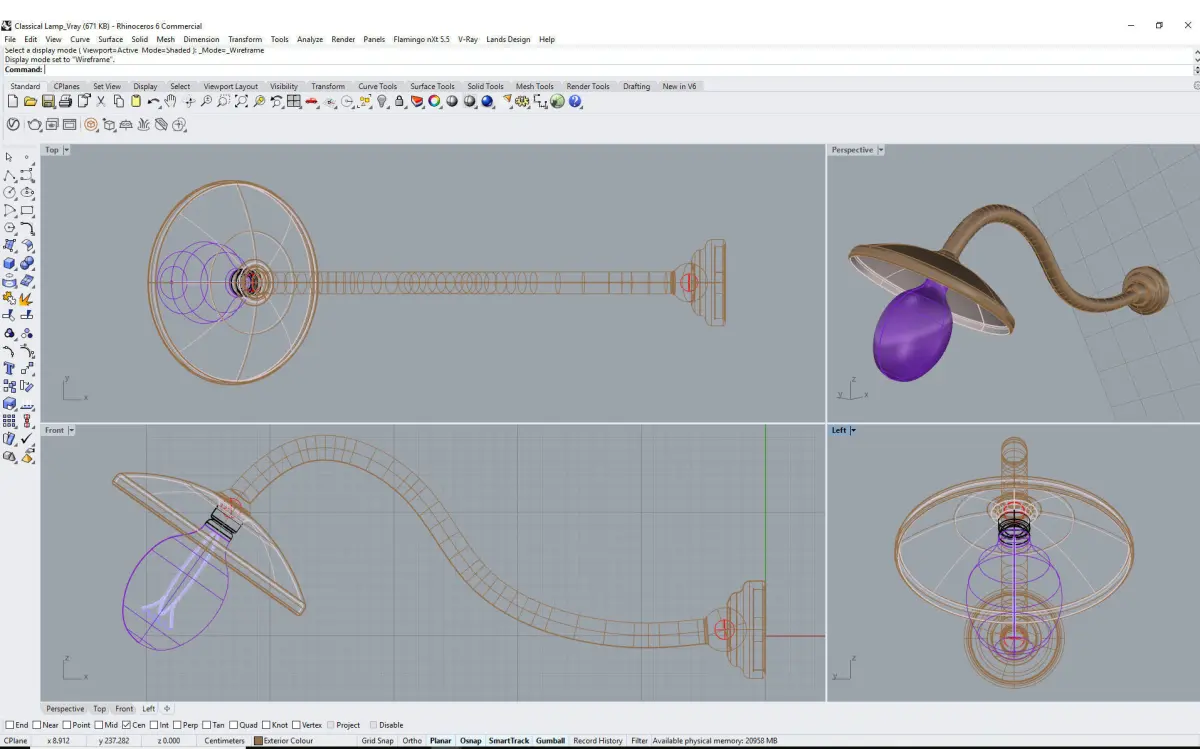The height and width of the screenshot is (749, 1200).
Task: Enable the Vertex osnap checkbox
Action: (295, 725)
